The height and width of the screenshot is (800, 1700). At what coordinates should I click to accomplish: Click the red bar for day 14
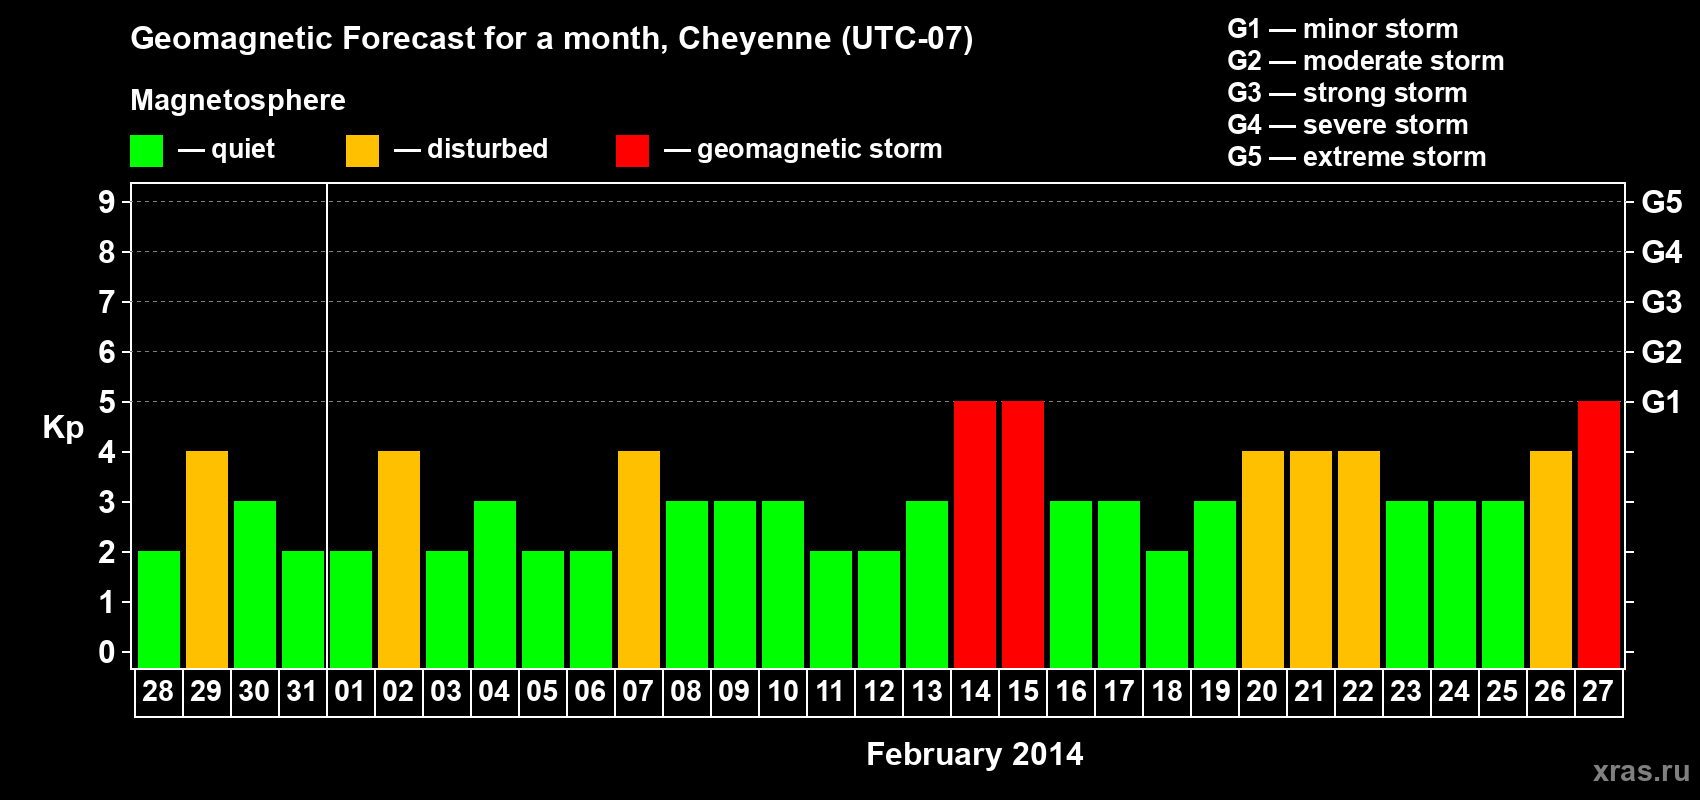click(975, 535)
